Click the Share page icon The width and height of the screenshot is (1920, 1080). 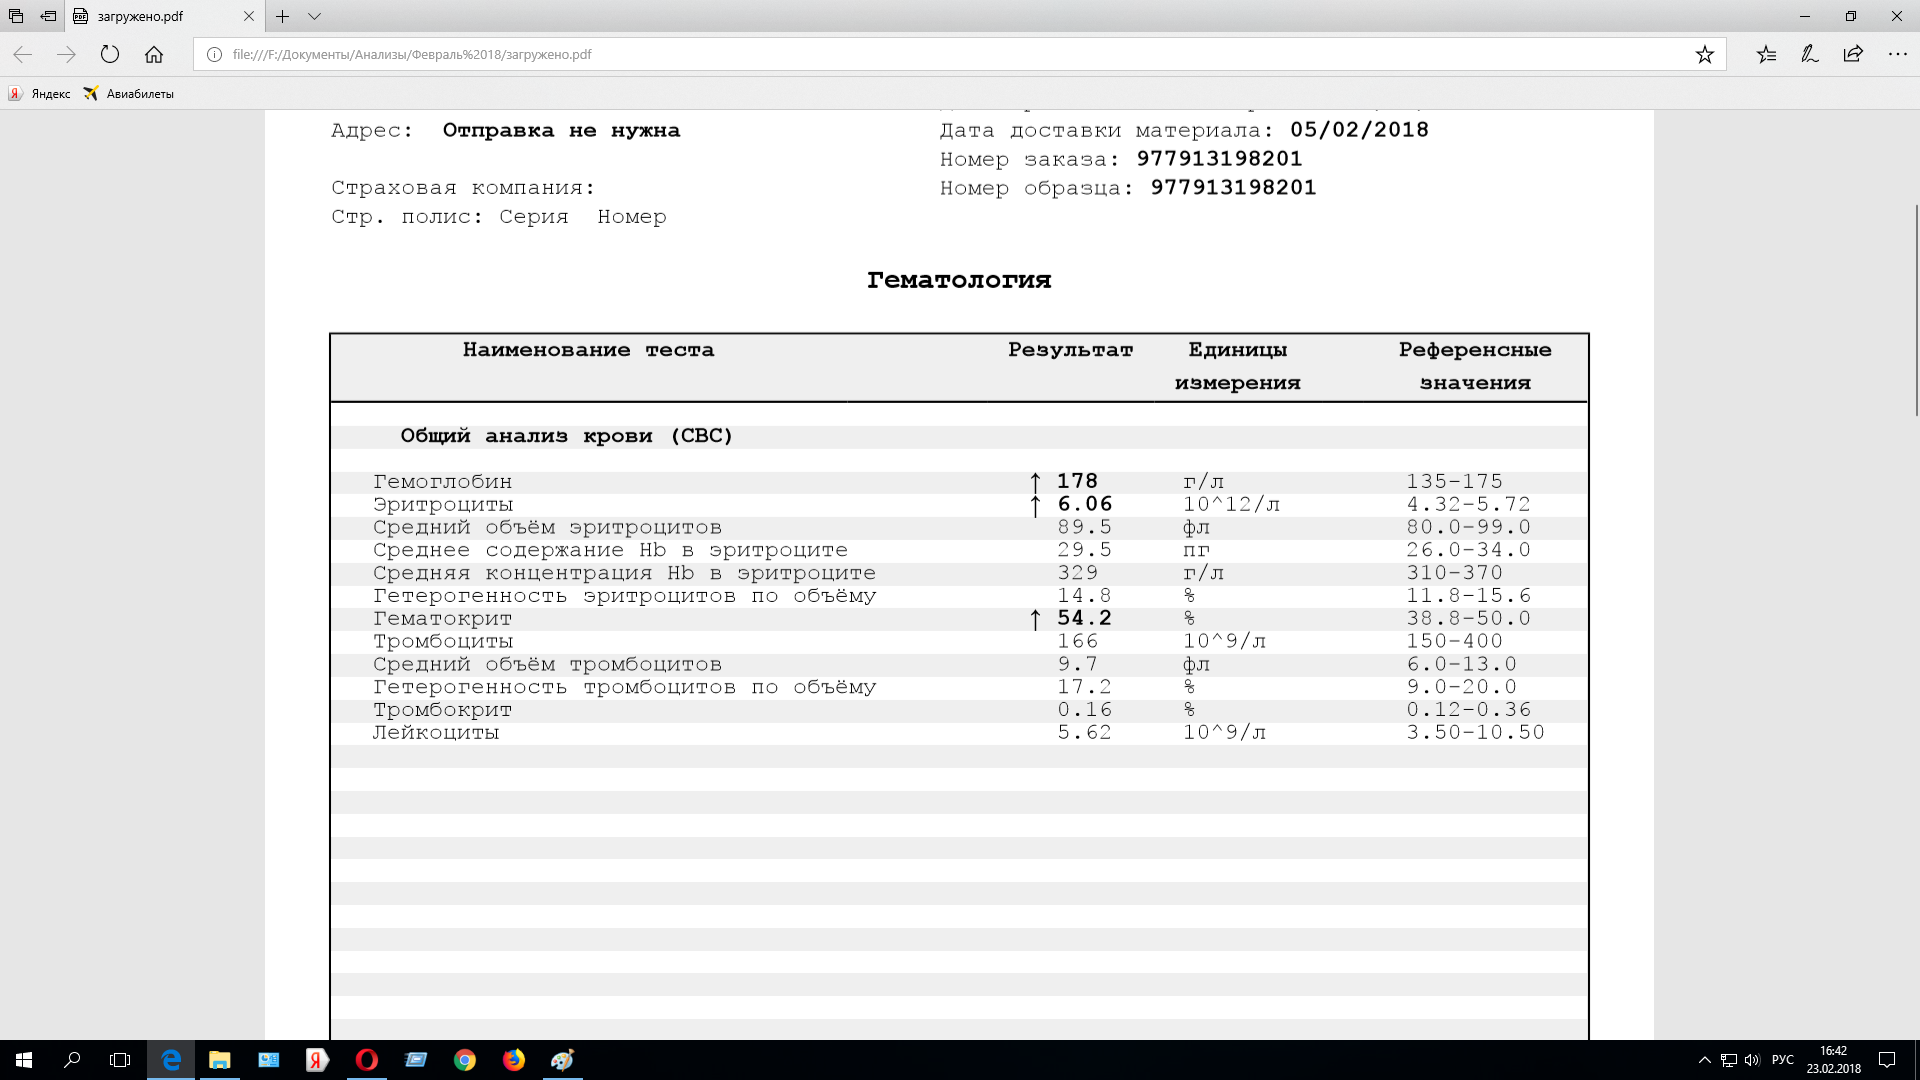coord(1853,55)
